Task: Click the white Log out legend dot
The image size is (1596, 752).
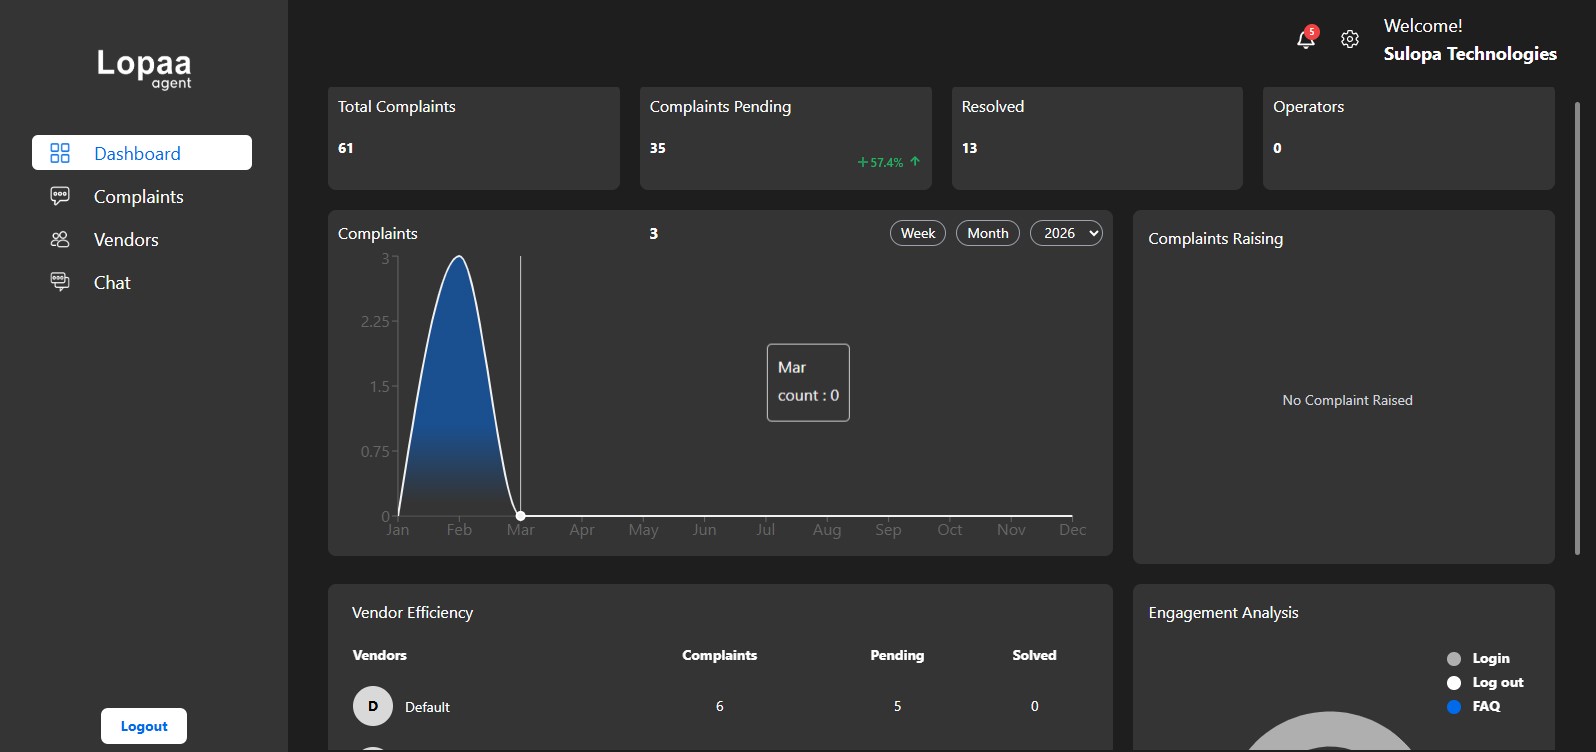Action: coord(1454,683)
